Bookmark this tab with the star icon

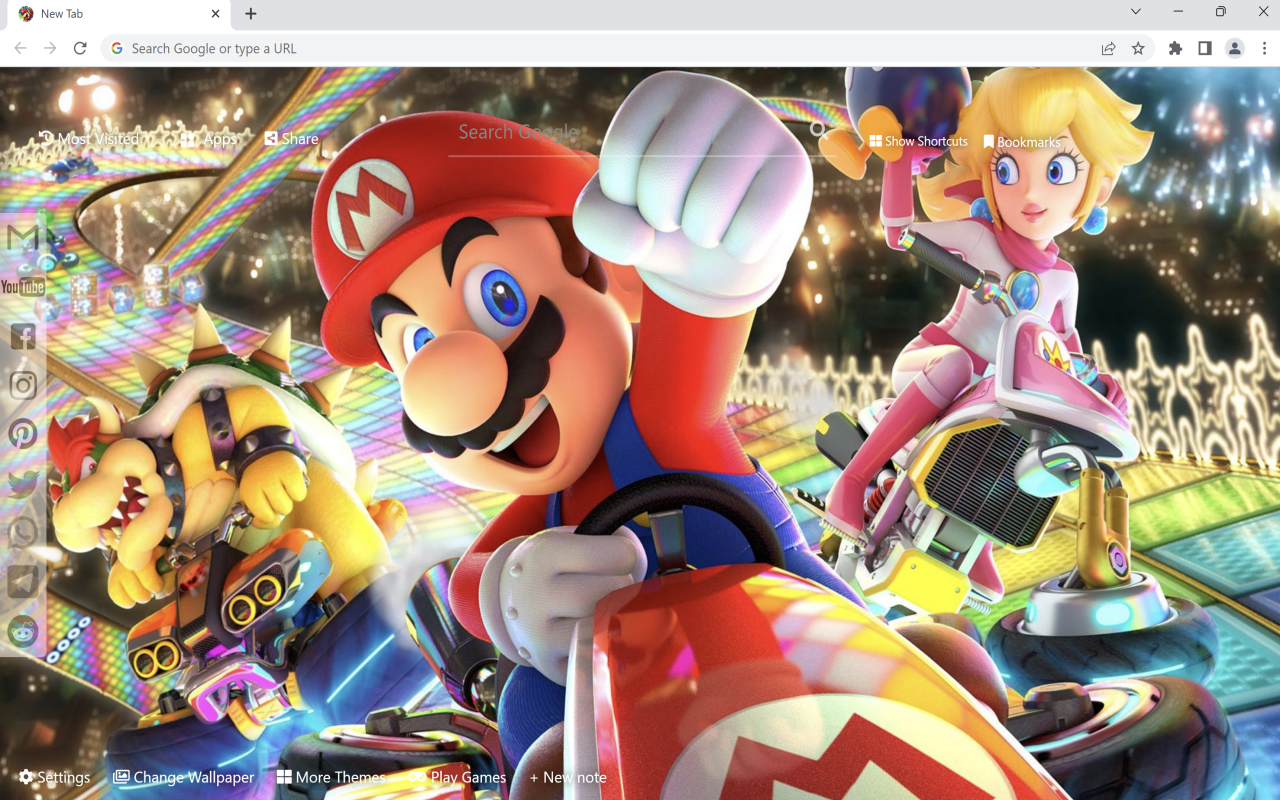point(1138,48)
